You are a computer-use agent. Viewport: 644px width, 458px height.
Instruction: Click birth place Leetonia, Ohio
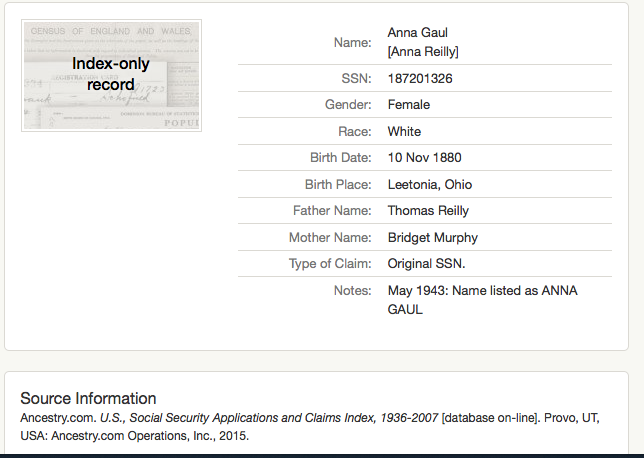(429, 185)
